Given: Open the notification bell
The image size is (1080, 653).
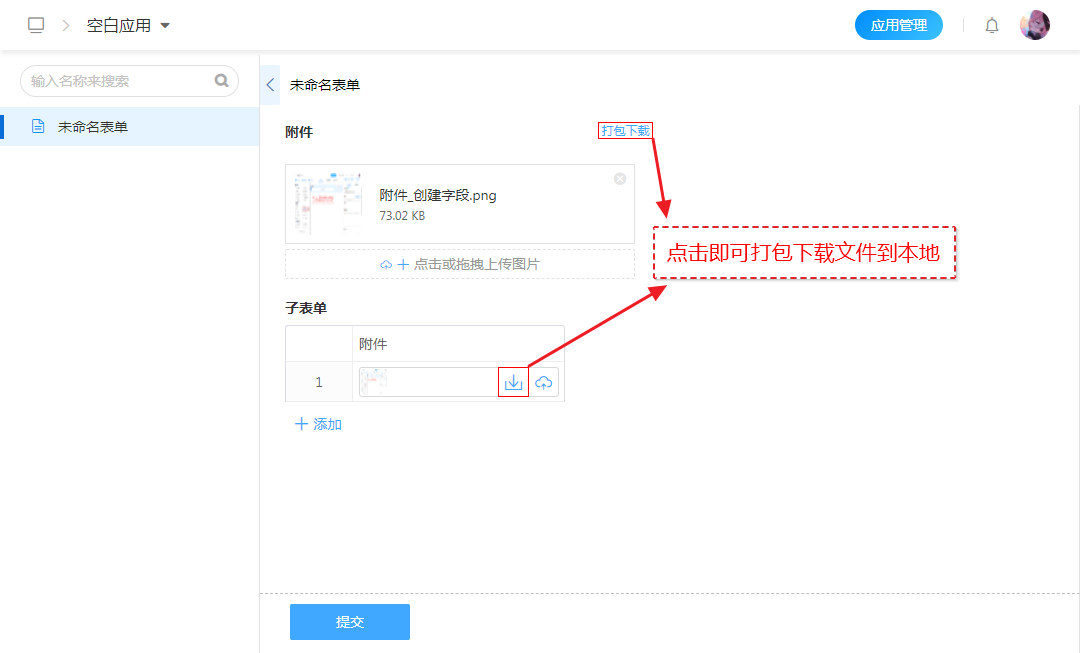Looking at the screenshot, I should (991, 26).
